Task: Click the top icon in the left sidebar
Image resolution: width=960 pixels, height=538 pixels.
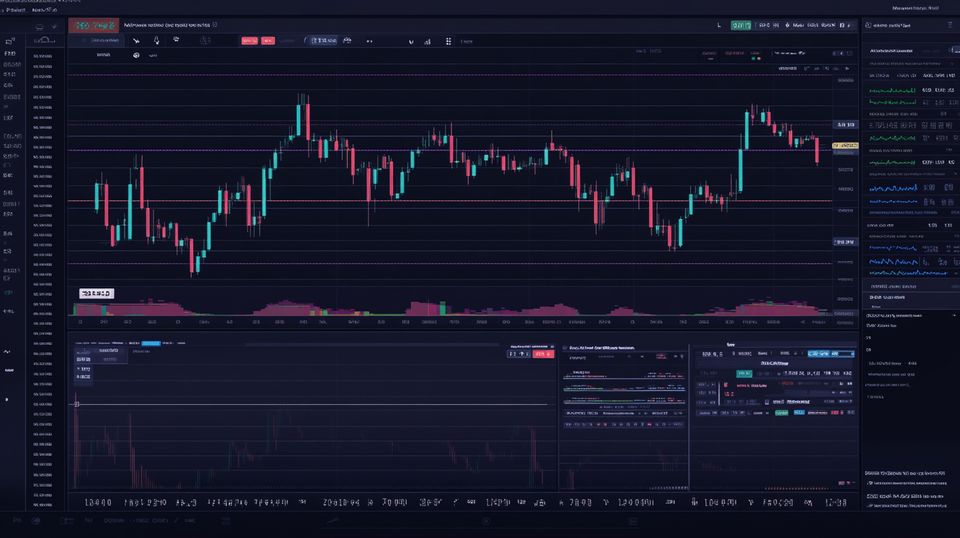Action: [9, 42]
